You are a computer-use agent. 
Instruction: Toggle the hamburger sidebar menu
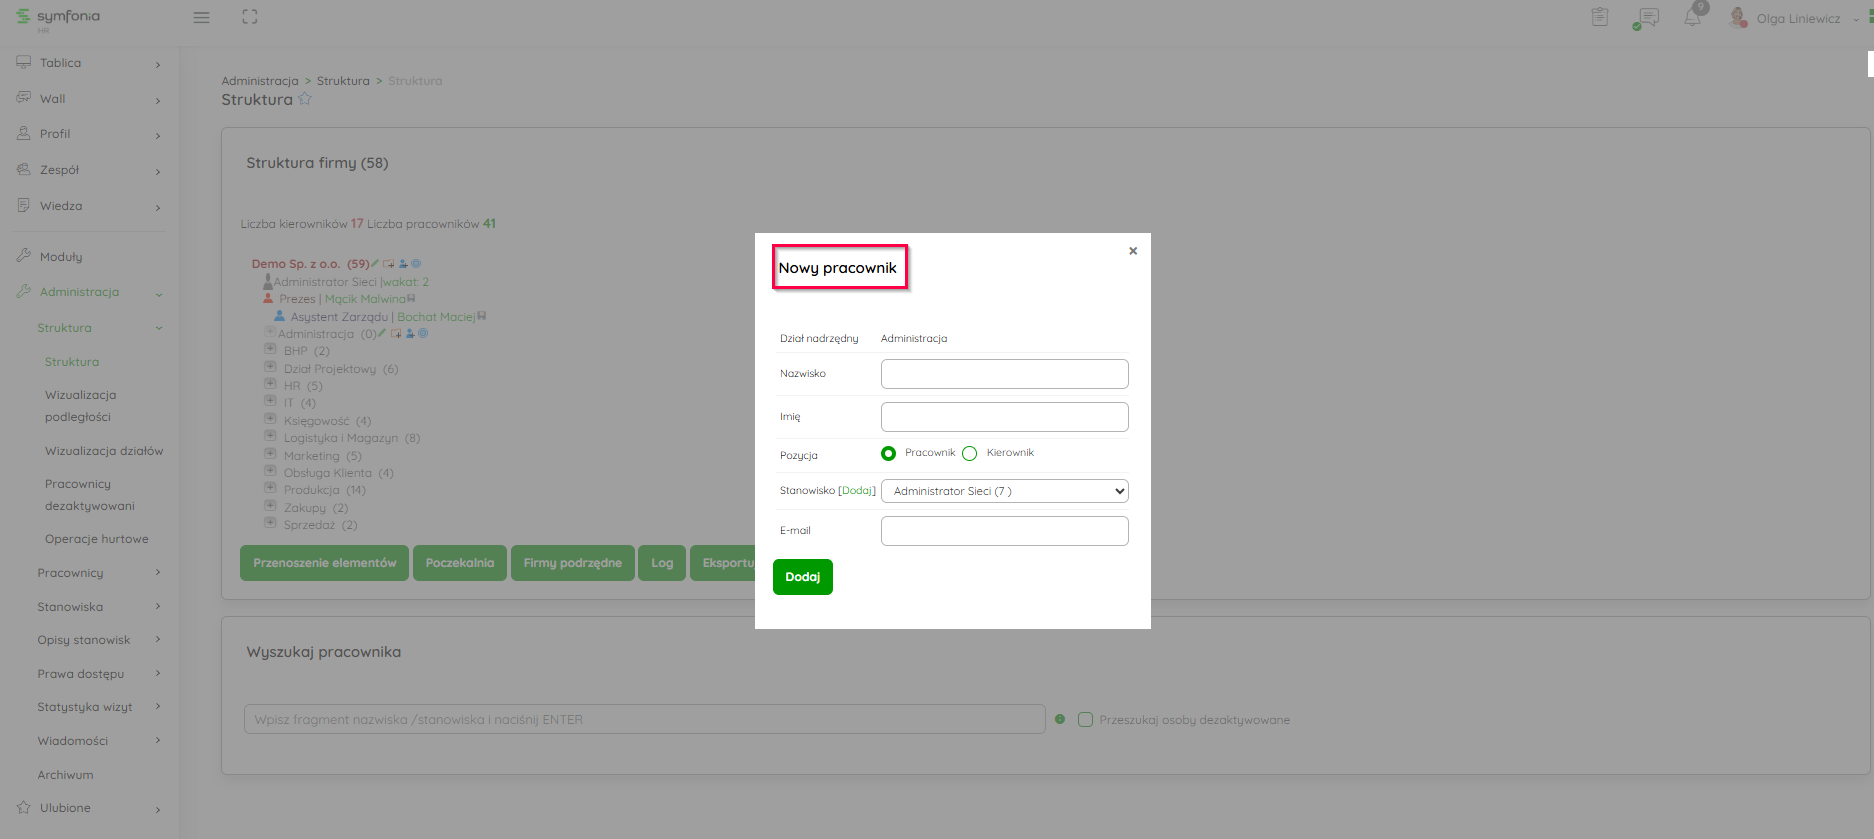(x=201, y=17)
